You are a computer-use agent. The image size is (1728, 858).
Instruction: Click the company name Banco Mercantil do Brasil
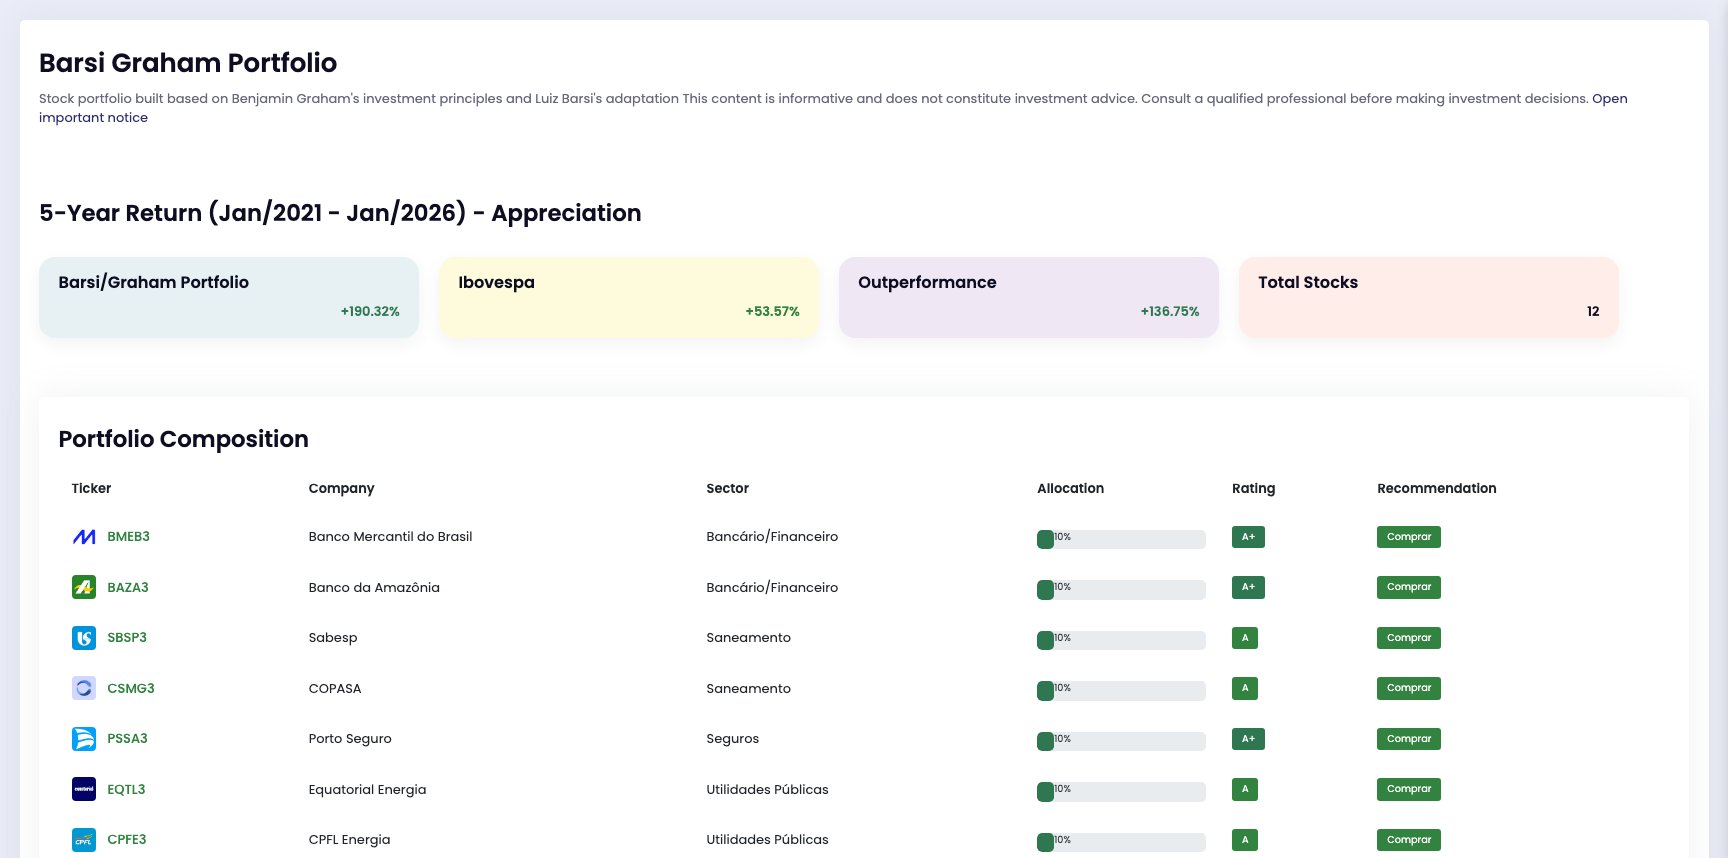[390, 537]
